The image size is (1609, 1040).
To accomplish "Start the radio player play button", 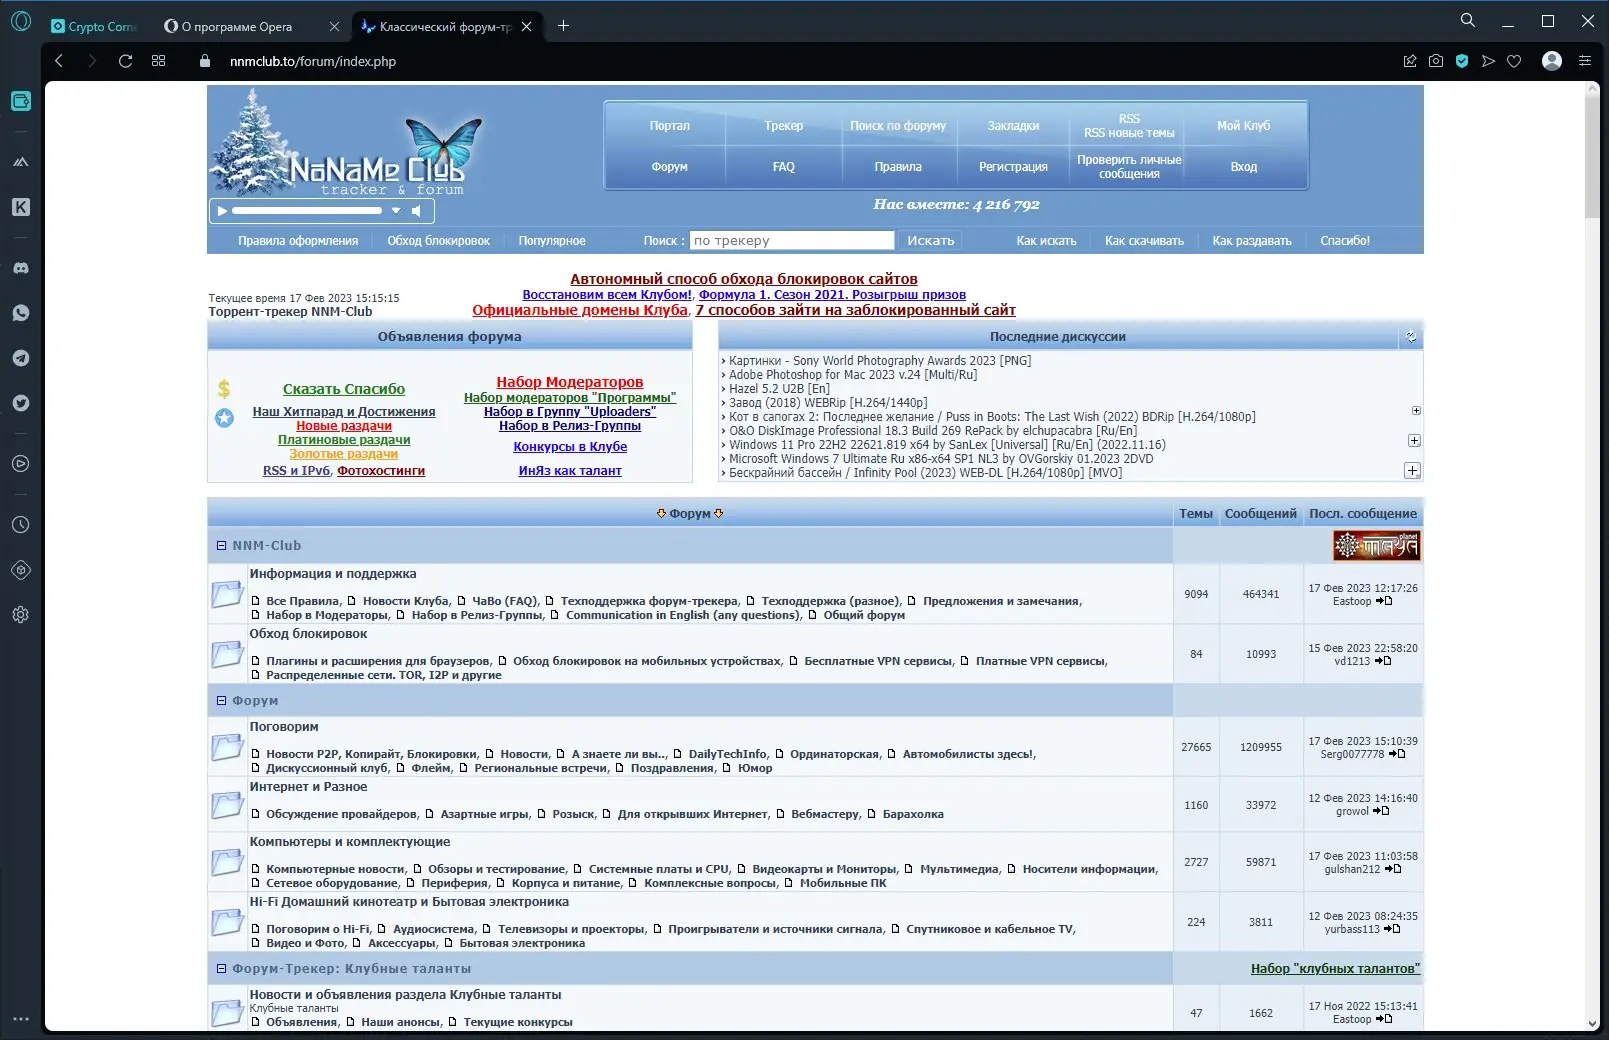I will point(222,211).
